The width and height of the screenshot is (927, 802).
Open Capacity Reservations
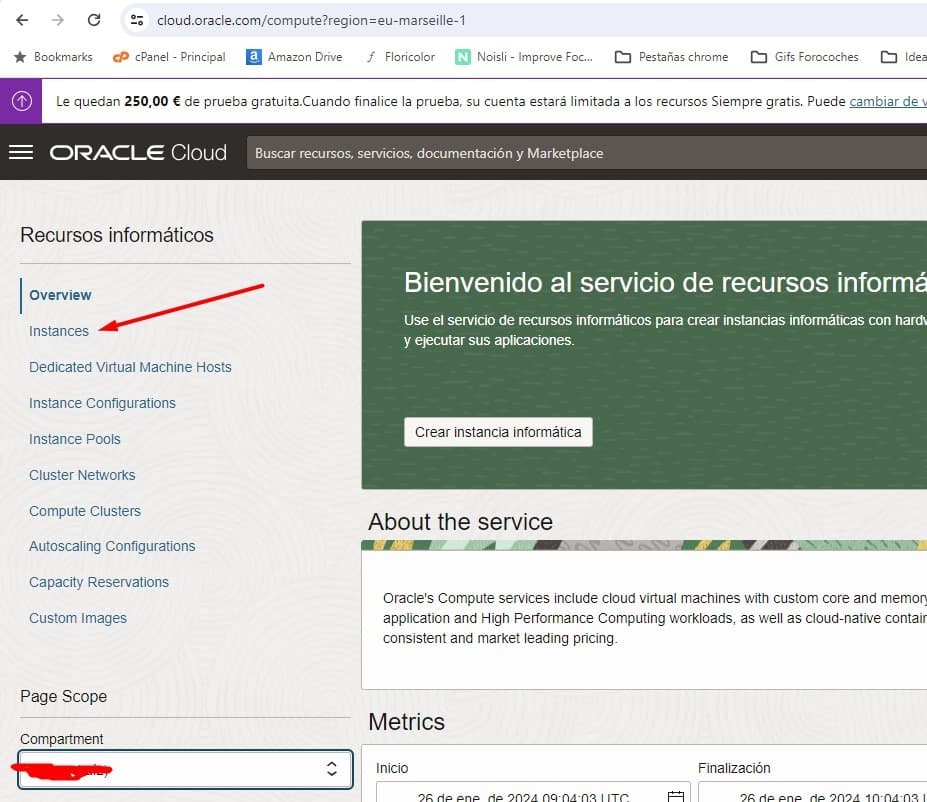[99, 582]
